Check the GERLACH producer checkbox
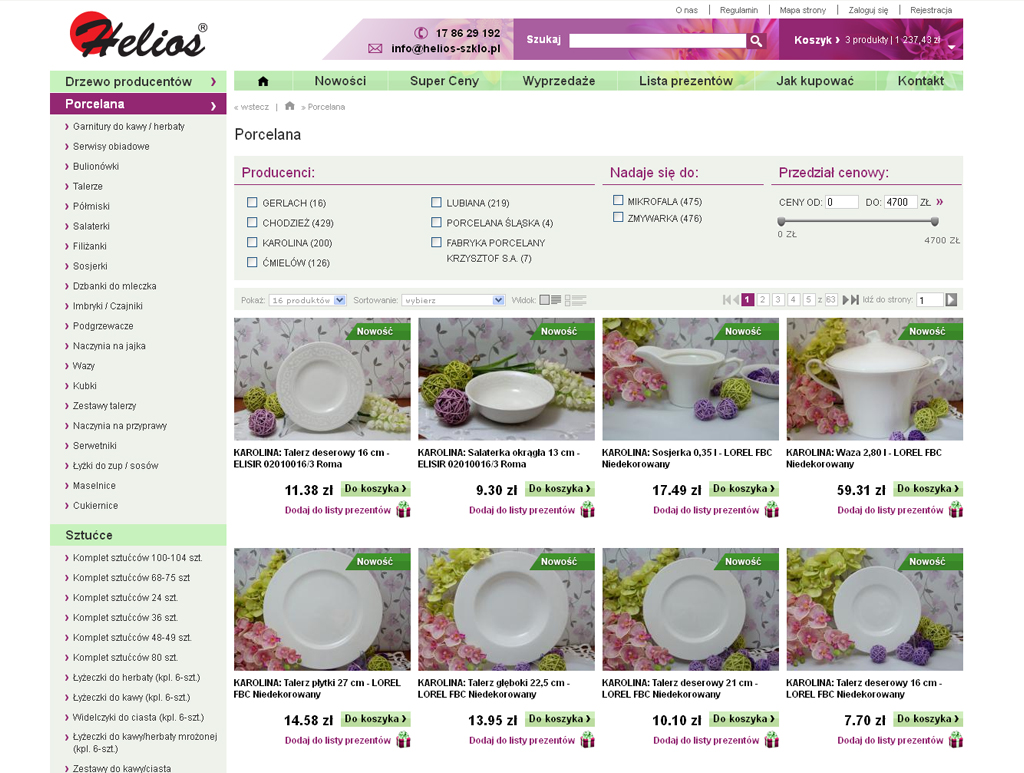 (x=252, y=202)
